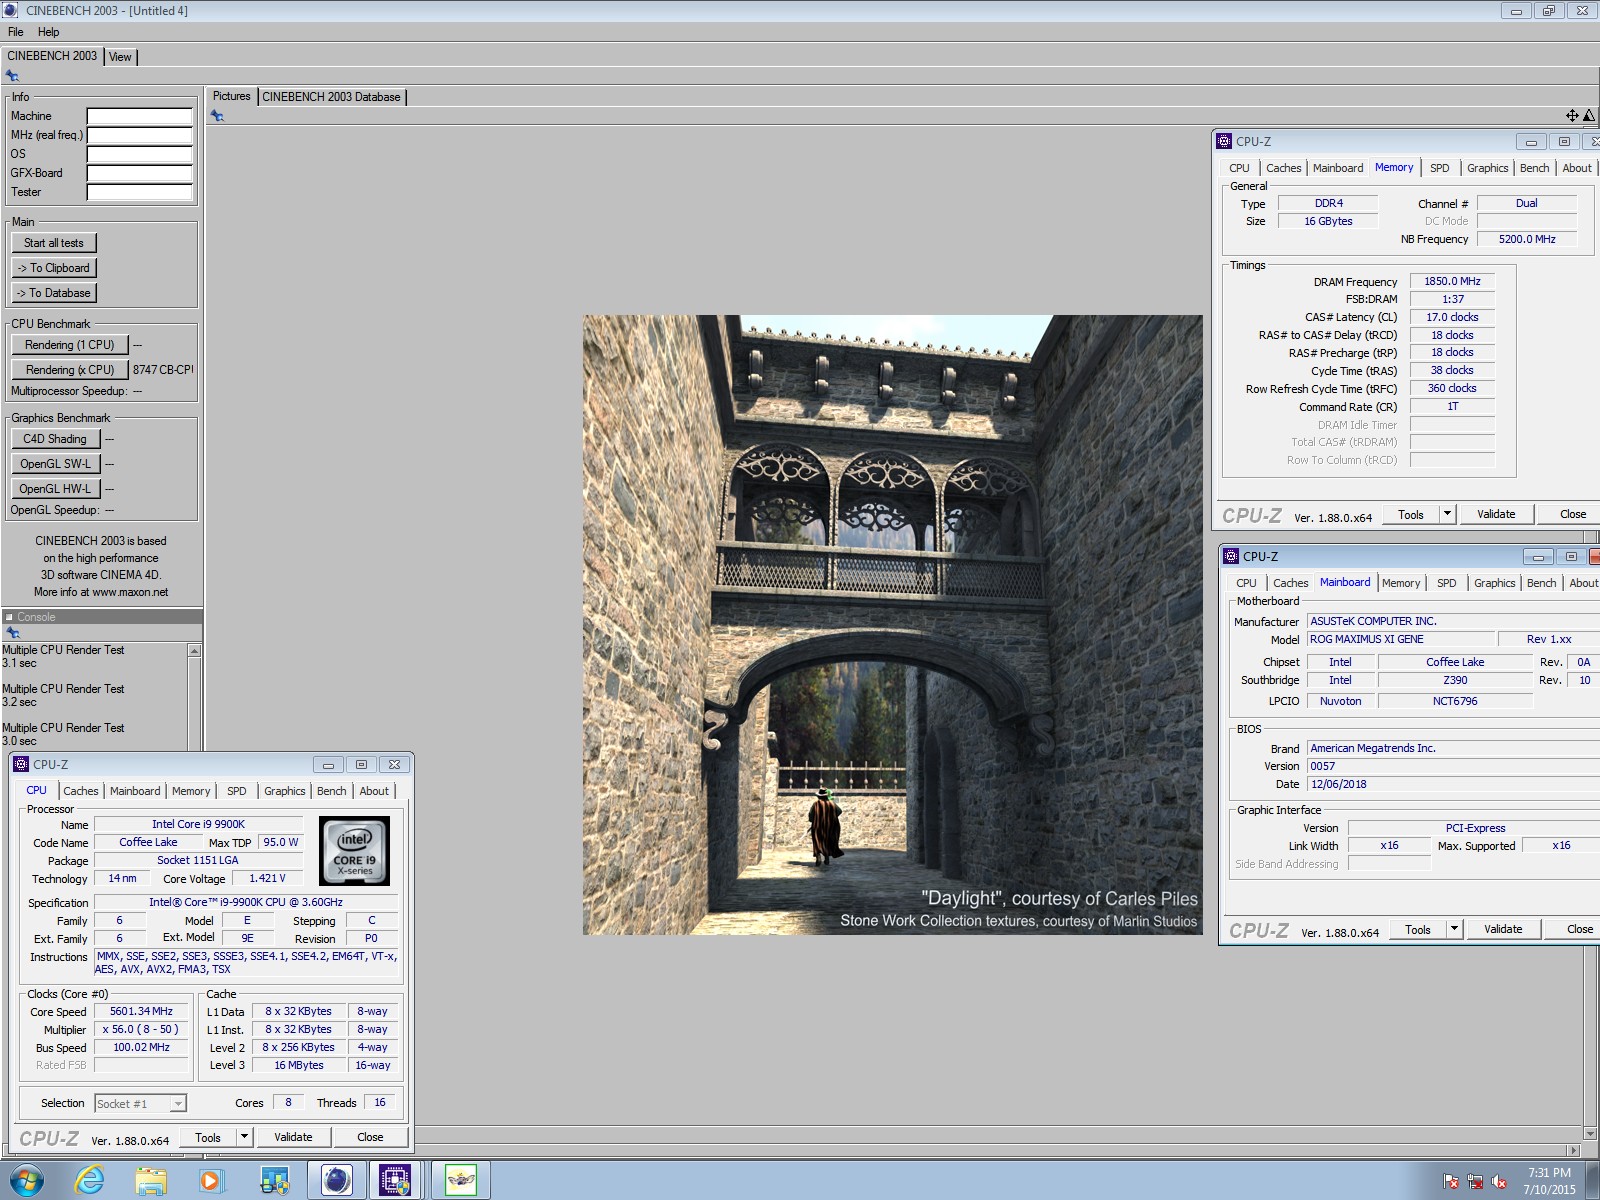Open the taskbar icon with the winged emblem

[x=461, y=1181]
